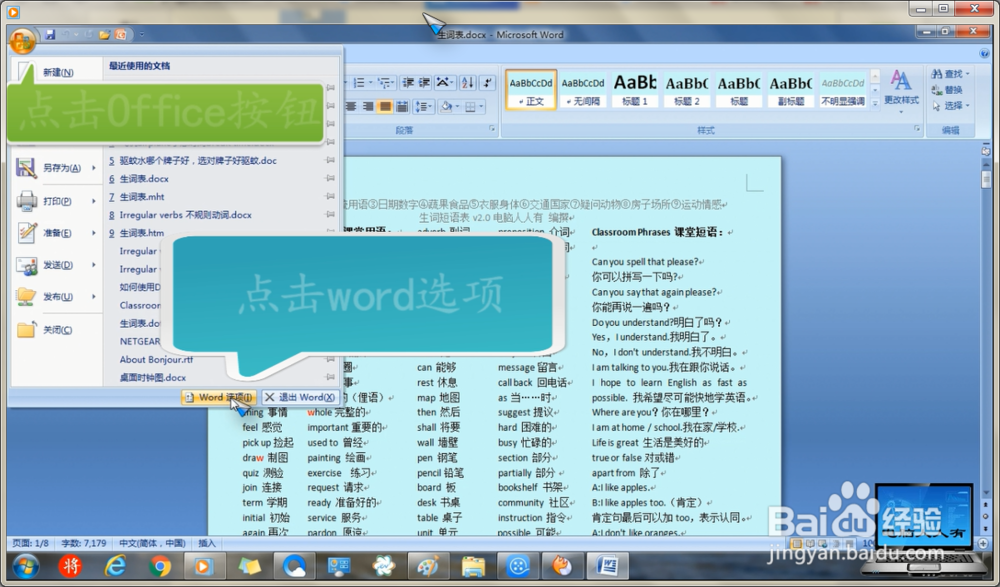The height and width of the screenshot is (587, 1000).
Task: Click the justify alignment icon
Action: pyautogui.click(x=385, y=107)
